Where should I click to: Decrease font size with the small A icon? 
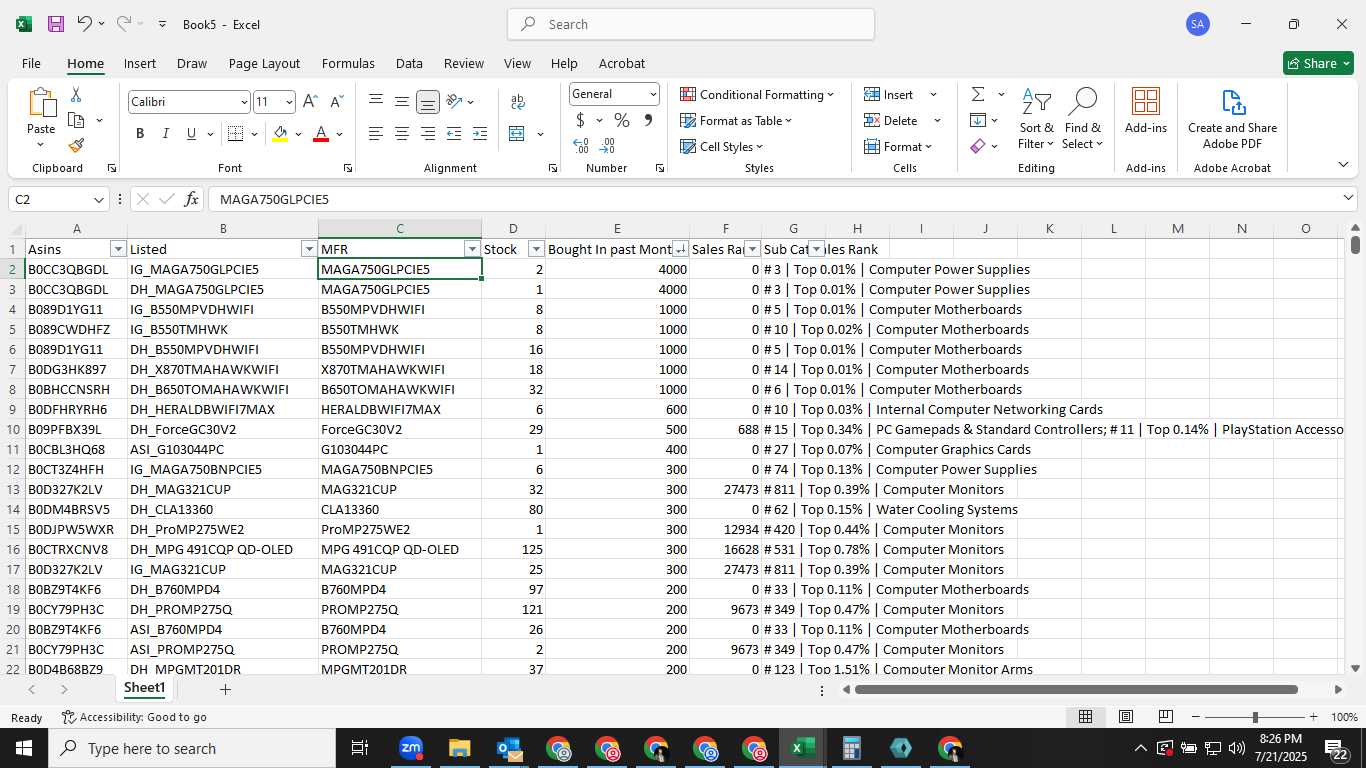[x=336, y=102]
